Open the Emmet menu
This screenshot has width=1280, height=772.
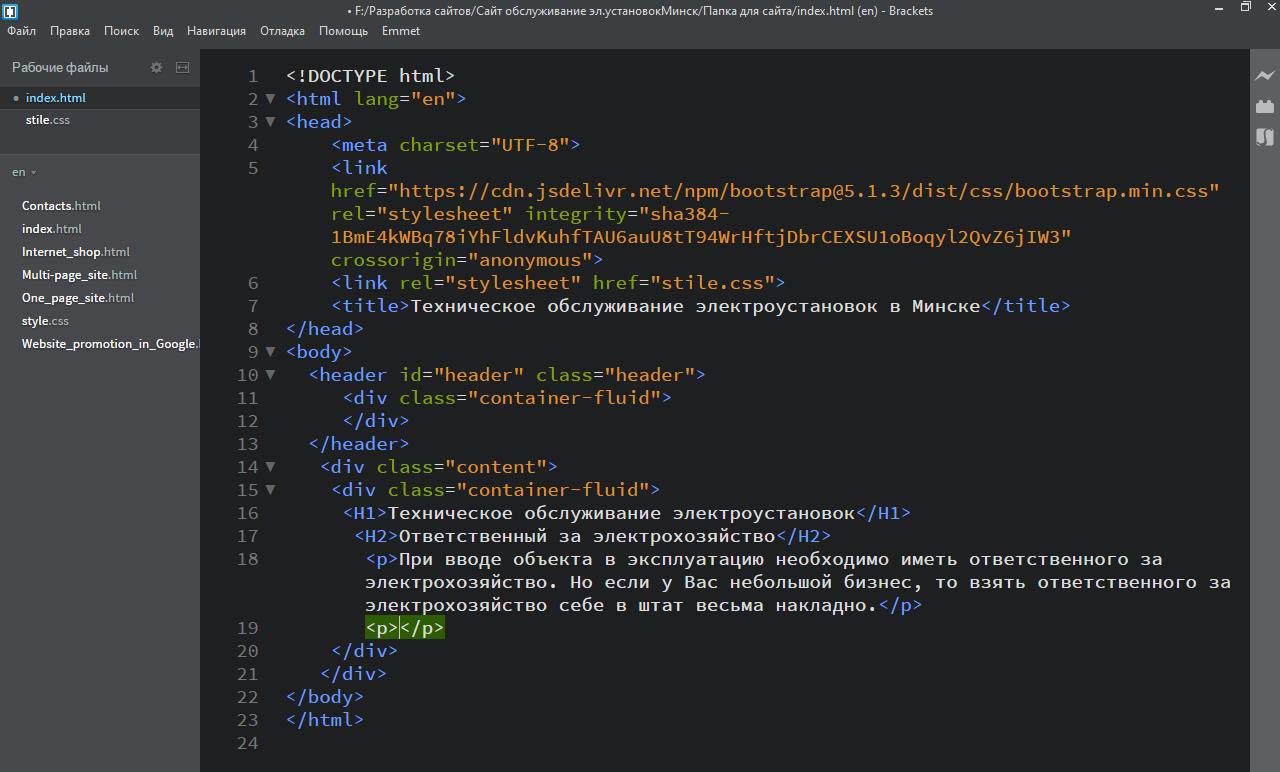tap(400, 31)
